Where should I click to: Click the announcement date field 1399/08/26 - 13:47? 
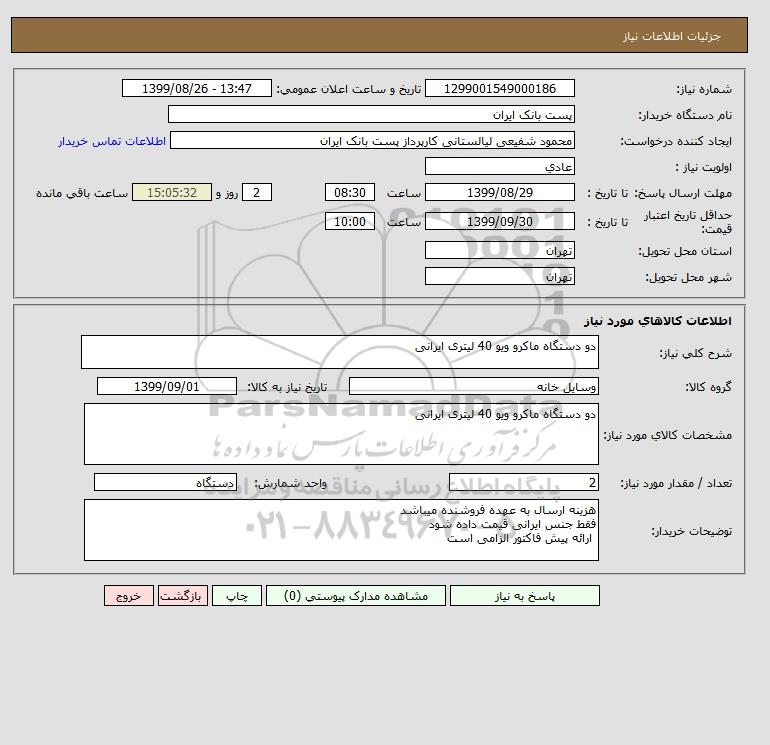197,88
